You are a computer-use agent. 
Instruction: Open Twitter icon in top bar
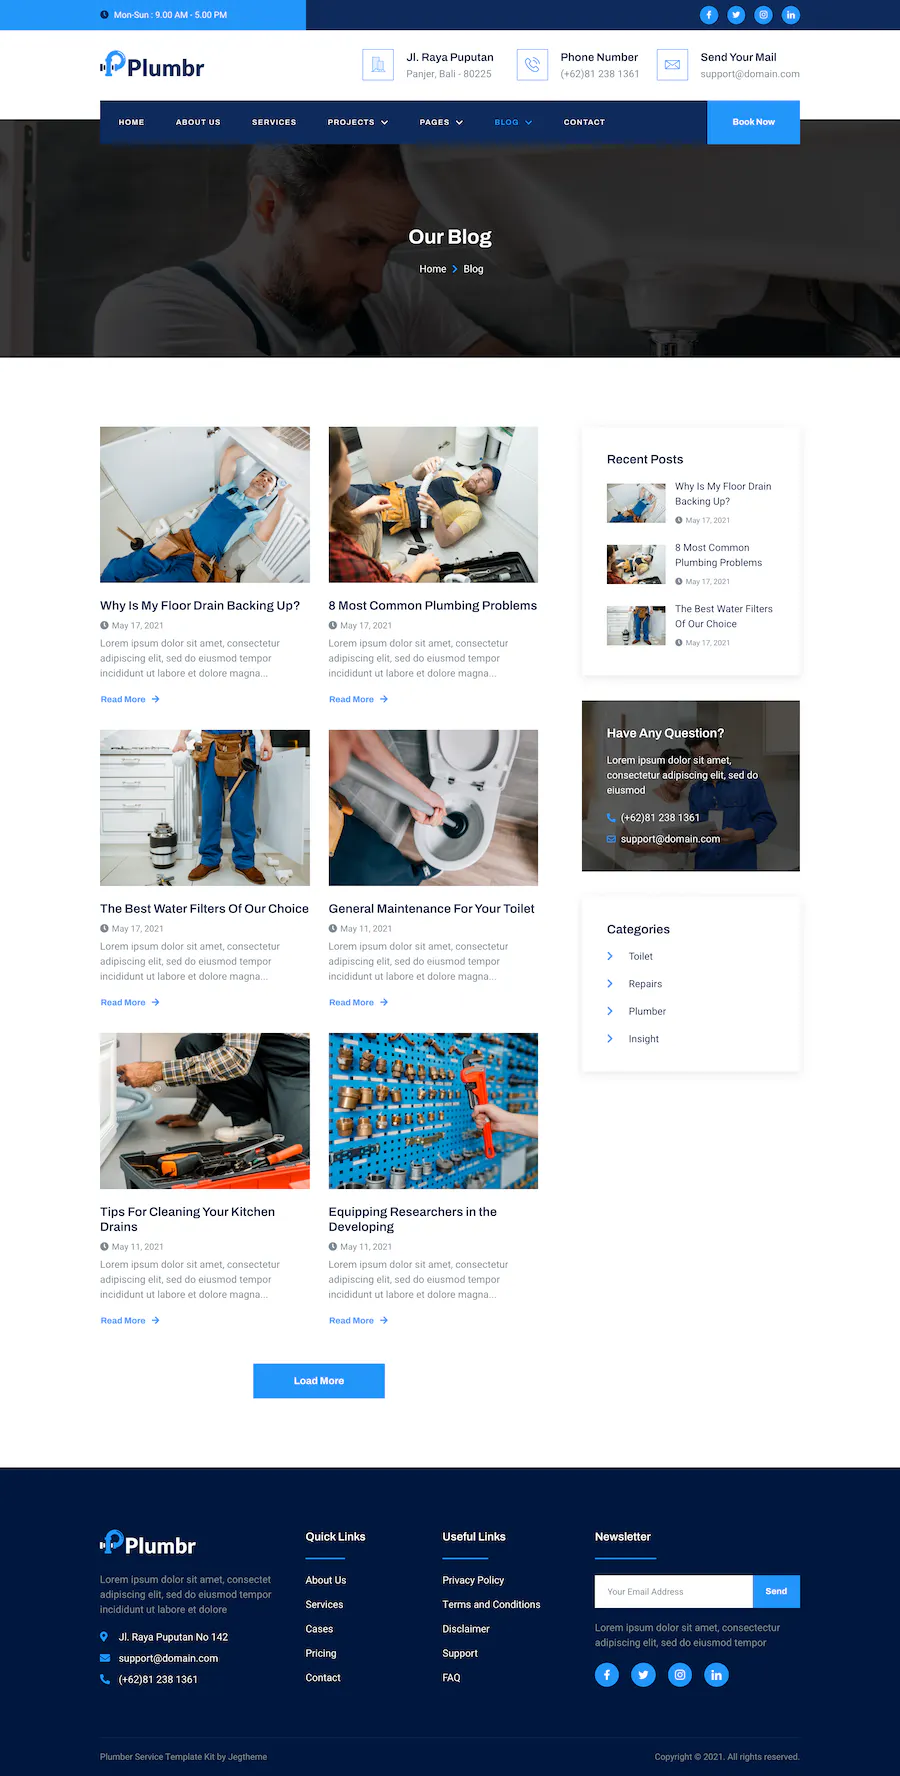pyautogui.click(x=736, y=15)
